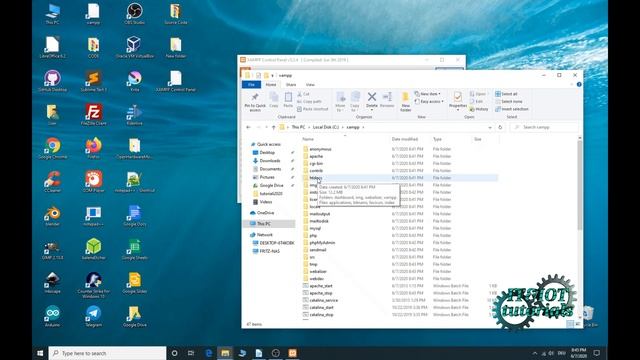This screenshot has height=360, width=640.
Task: Open File tab in Explorer
Action: pyautogui.click(x=251, y=84)
